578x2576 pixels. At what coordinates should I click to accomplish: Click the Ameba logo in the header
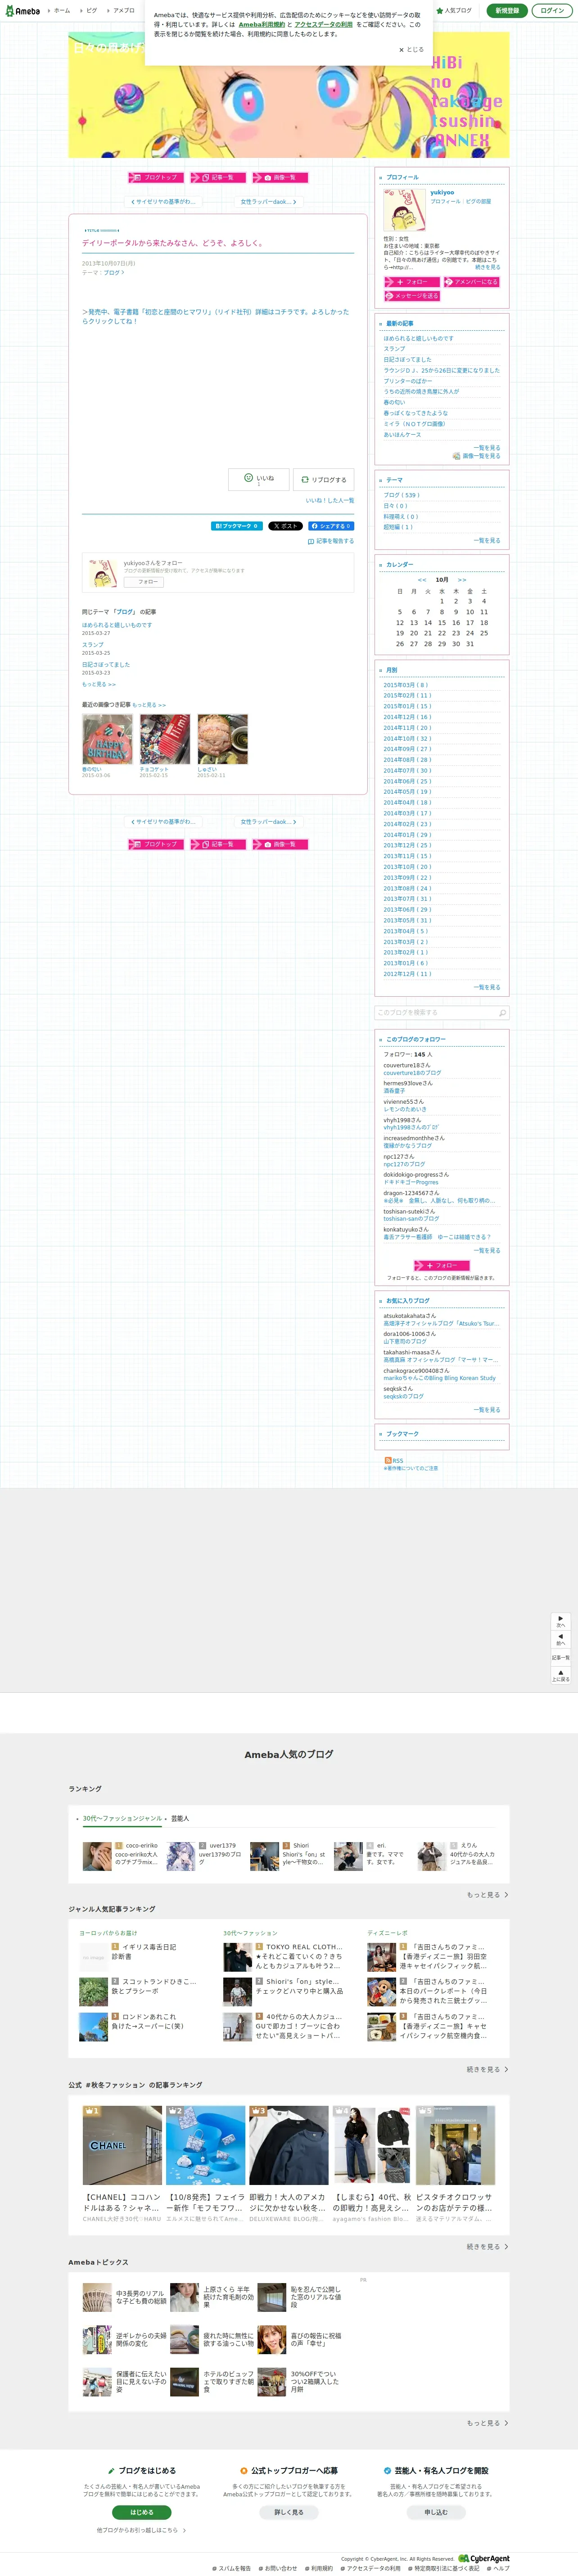(x=23, y=11)
